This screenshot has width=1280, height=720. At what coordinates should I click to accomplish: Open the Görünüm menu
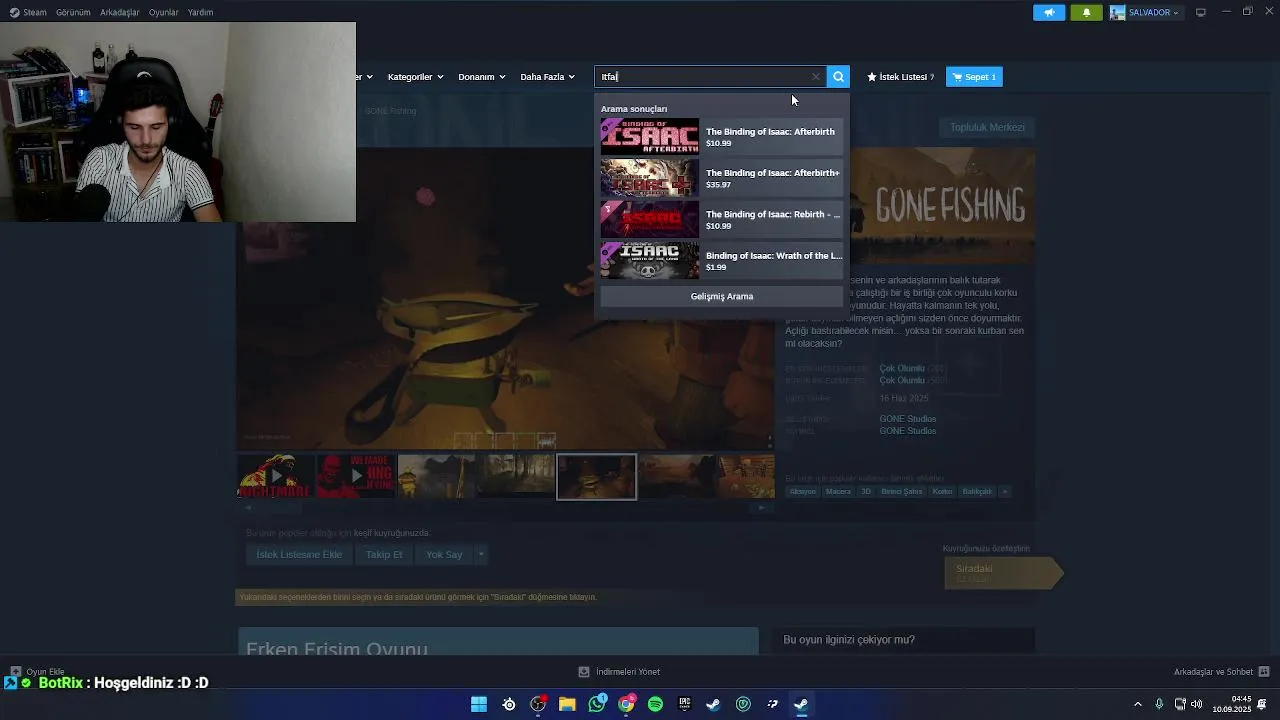coord(73,12)
